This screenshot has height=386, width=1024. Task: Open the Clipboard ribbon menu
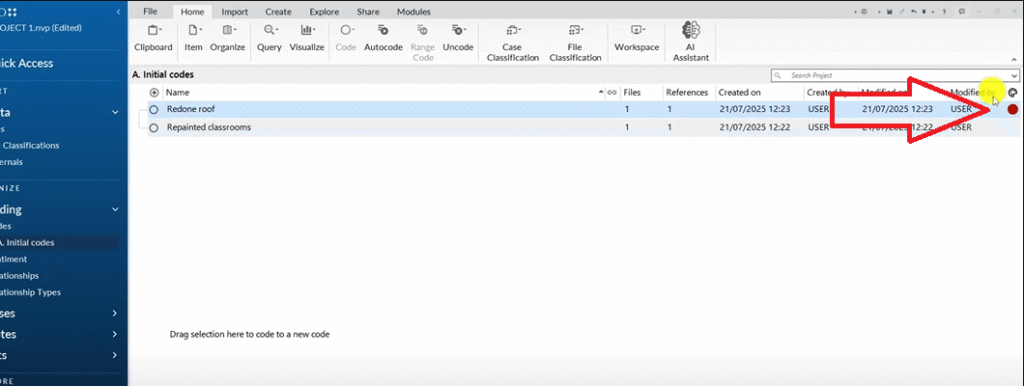point(153,38)
